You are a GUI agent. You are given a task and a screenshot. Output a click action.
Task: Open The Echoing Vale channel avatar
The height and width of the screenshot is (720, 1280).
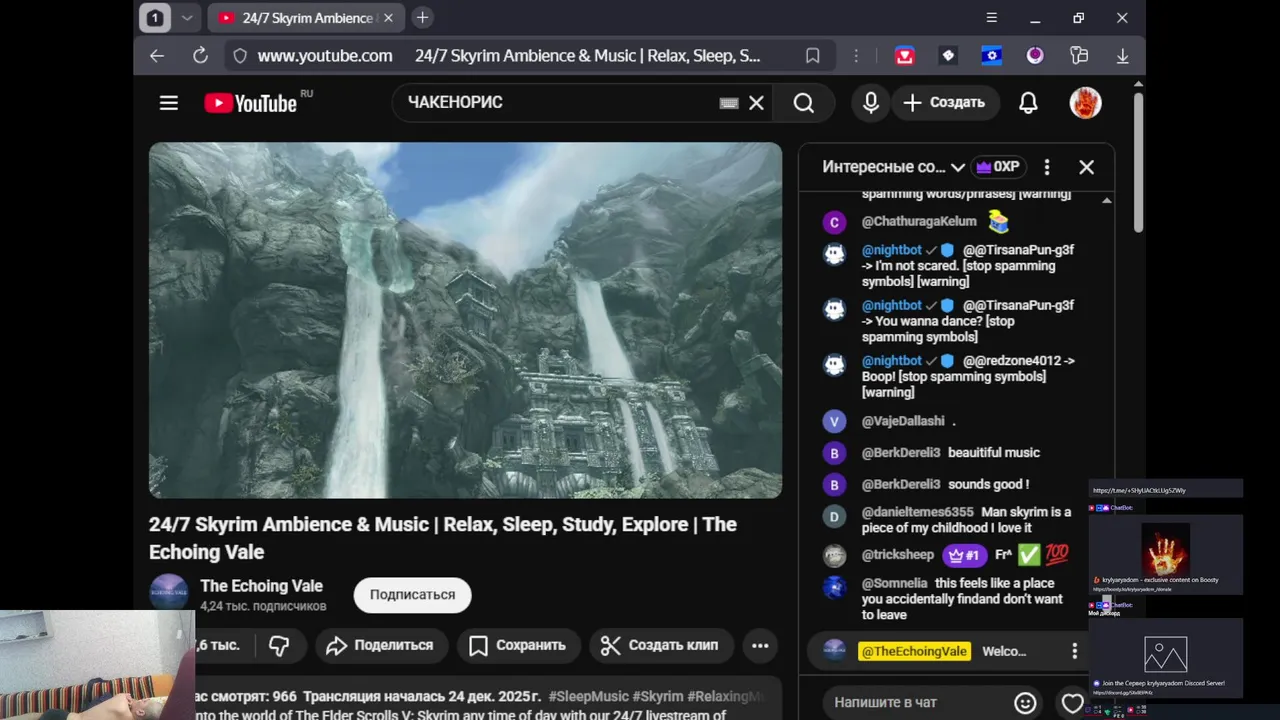(x=168, y=593)
